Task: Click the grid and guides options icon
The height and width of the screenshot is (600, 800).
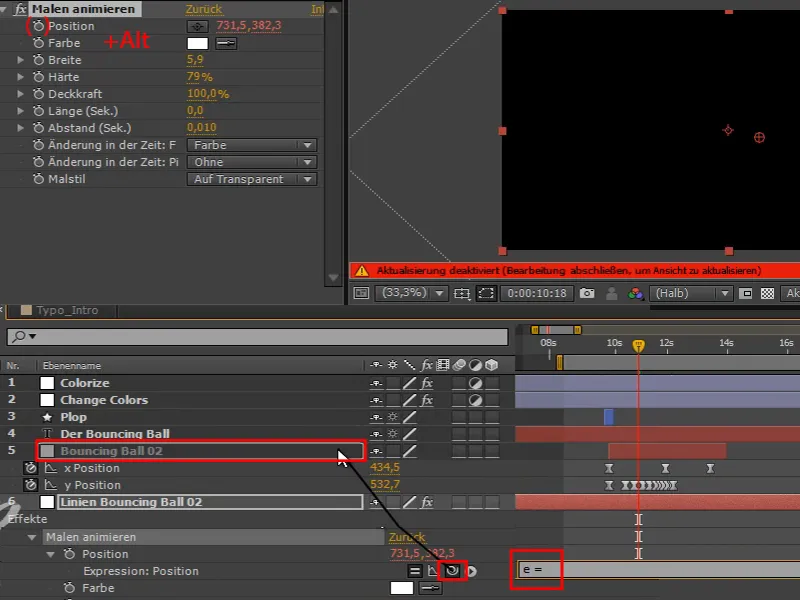Action: [462, 293]
